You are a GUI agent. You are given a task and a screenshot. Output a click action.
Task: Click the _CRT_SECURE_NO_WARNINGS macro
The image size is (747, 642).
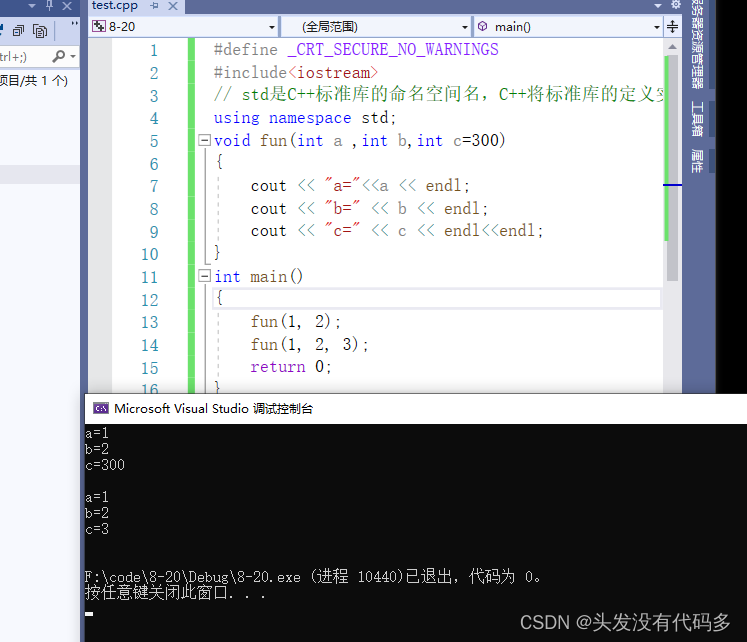point(393,50)
